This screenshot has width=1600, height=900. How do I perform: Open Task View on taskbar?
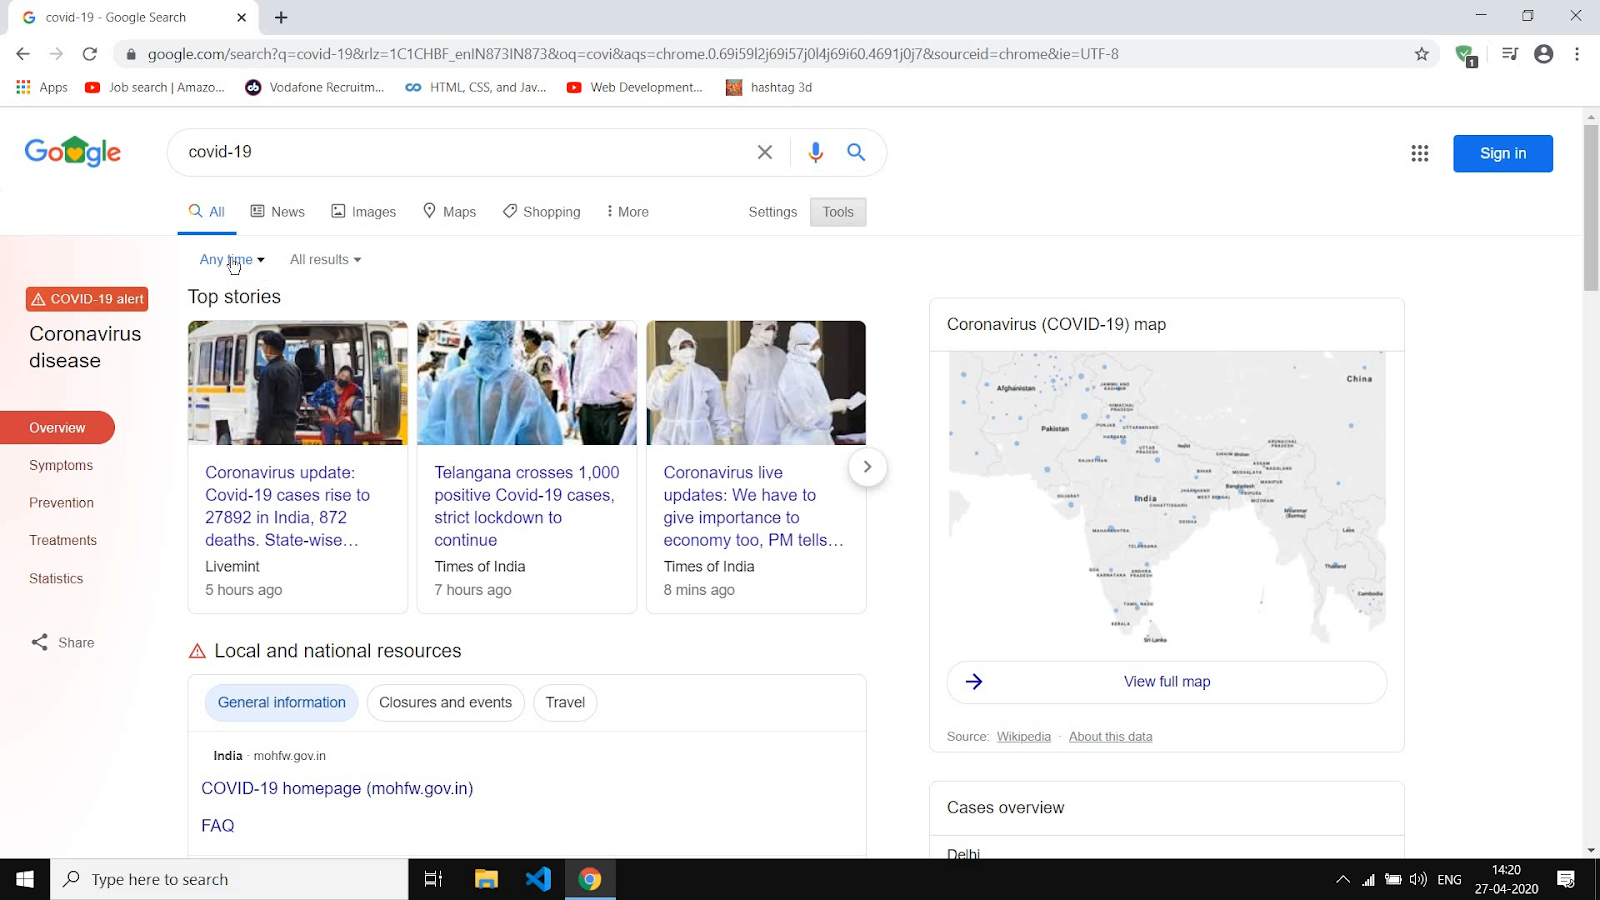434,879
